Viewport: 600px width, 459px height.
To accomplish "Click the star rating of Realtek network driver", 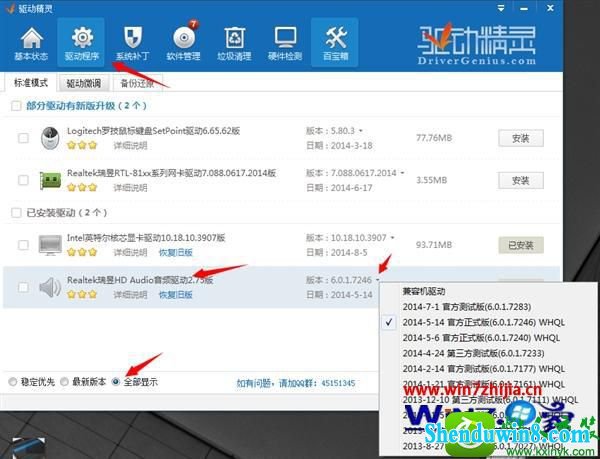I will pyautogui.click(x=82, y=187).
